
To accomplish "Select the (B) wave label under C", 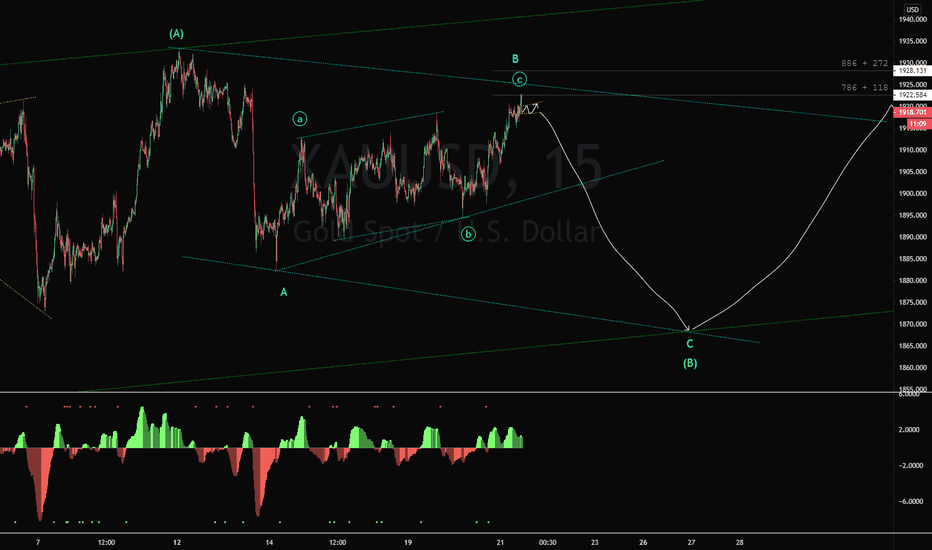I will (689, 363).
